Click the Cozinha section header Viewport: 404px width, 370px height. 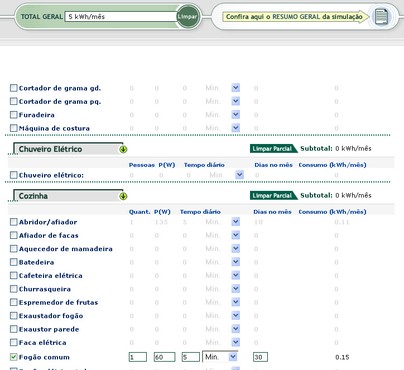[68, 196]
